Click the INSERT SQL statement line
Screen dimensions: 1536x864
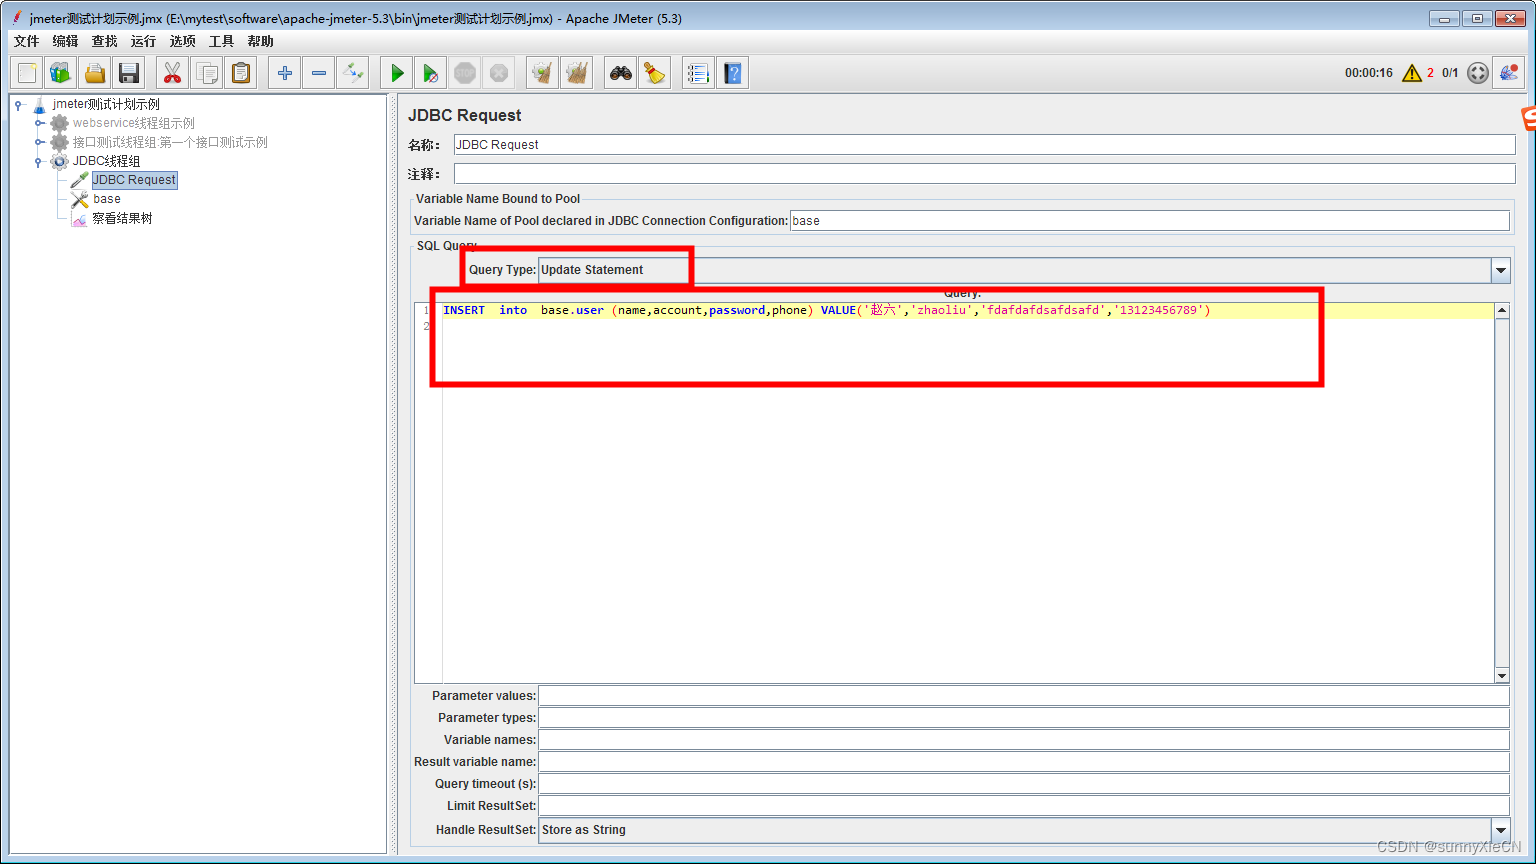[x=827, y=311]
